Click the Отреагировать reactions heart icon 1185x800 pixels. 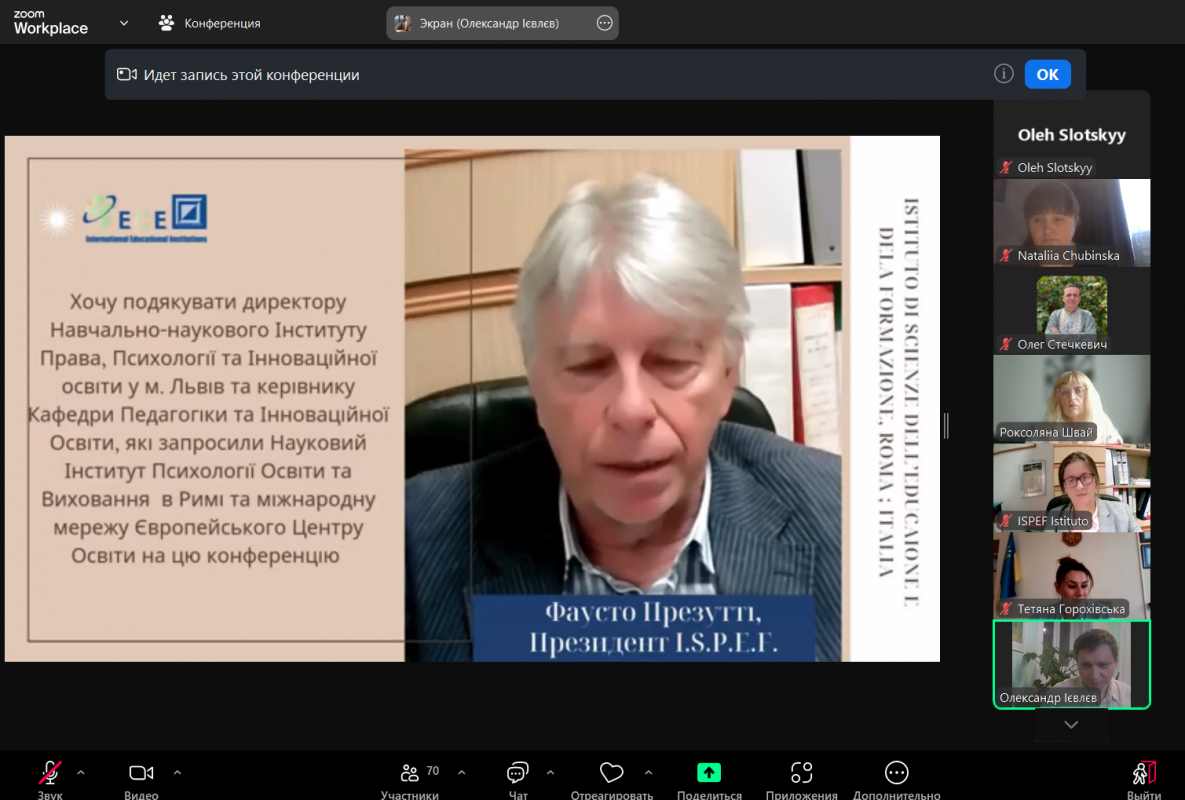611,773
